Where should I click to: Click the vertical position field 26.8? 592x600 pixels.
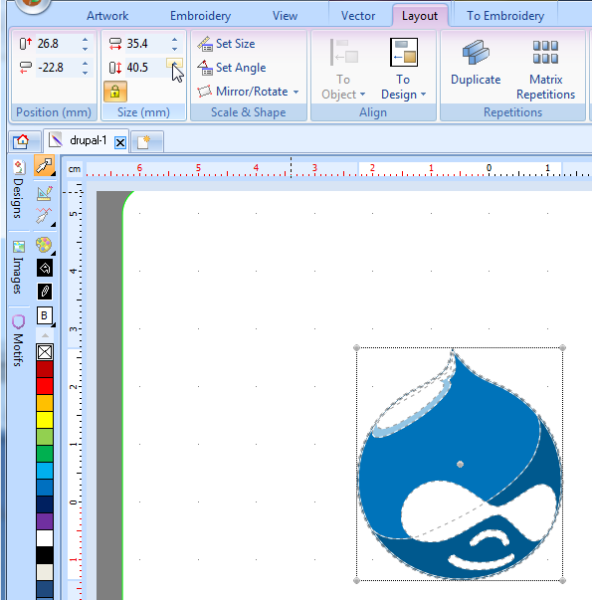pyautogui.click(x=57, y=44)
